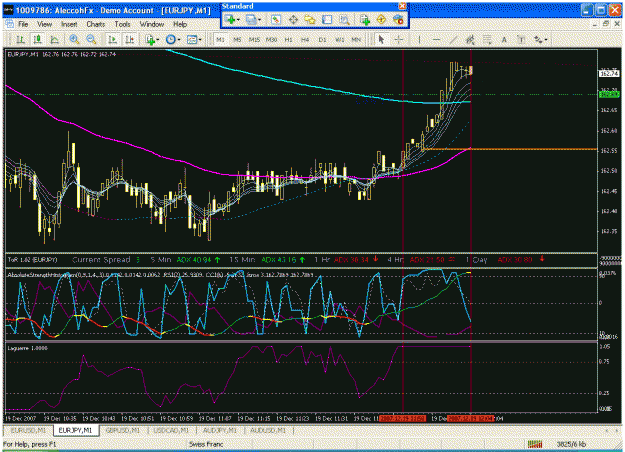625x452 pixels.
Task: Click the EURJPY,M1 chart tab
Action: pyautogui.click(x=75, y=430)
